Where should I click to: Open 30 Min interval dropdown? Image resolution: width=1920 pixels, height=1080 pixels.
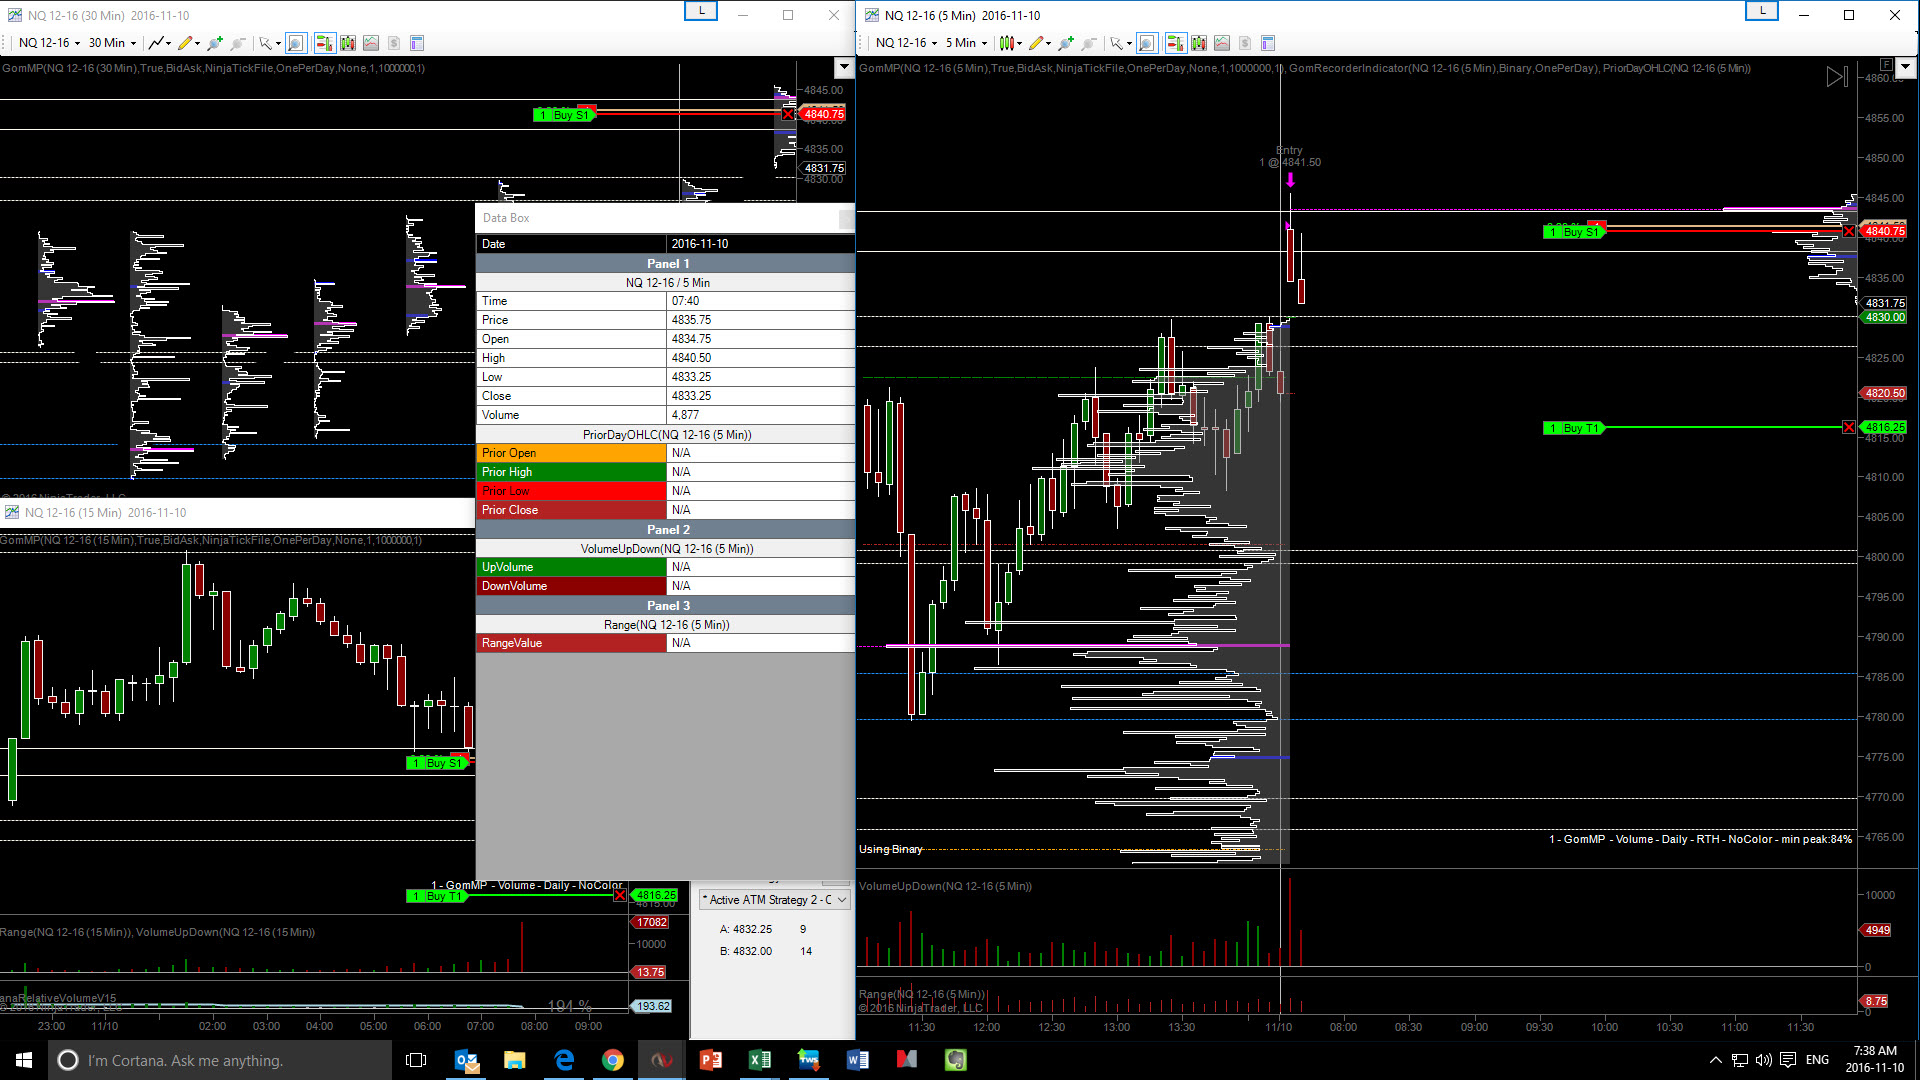(x=112, y=43)
